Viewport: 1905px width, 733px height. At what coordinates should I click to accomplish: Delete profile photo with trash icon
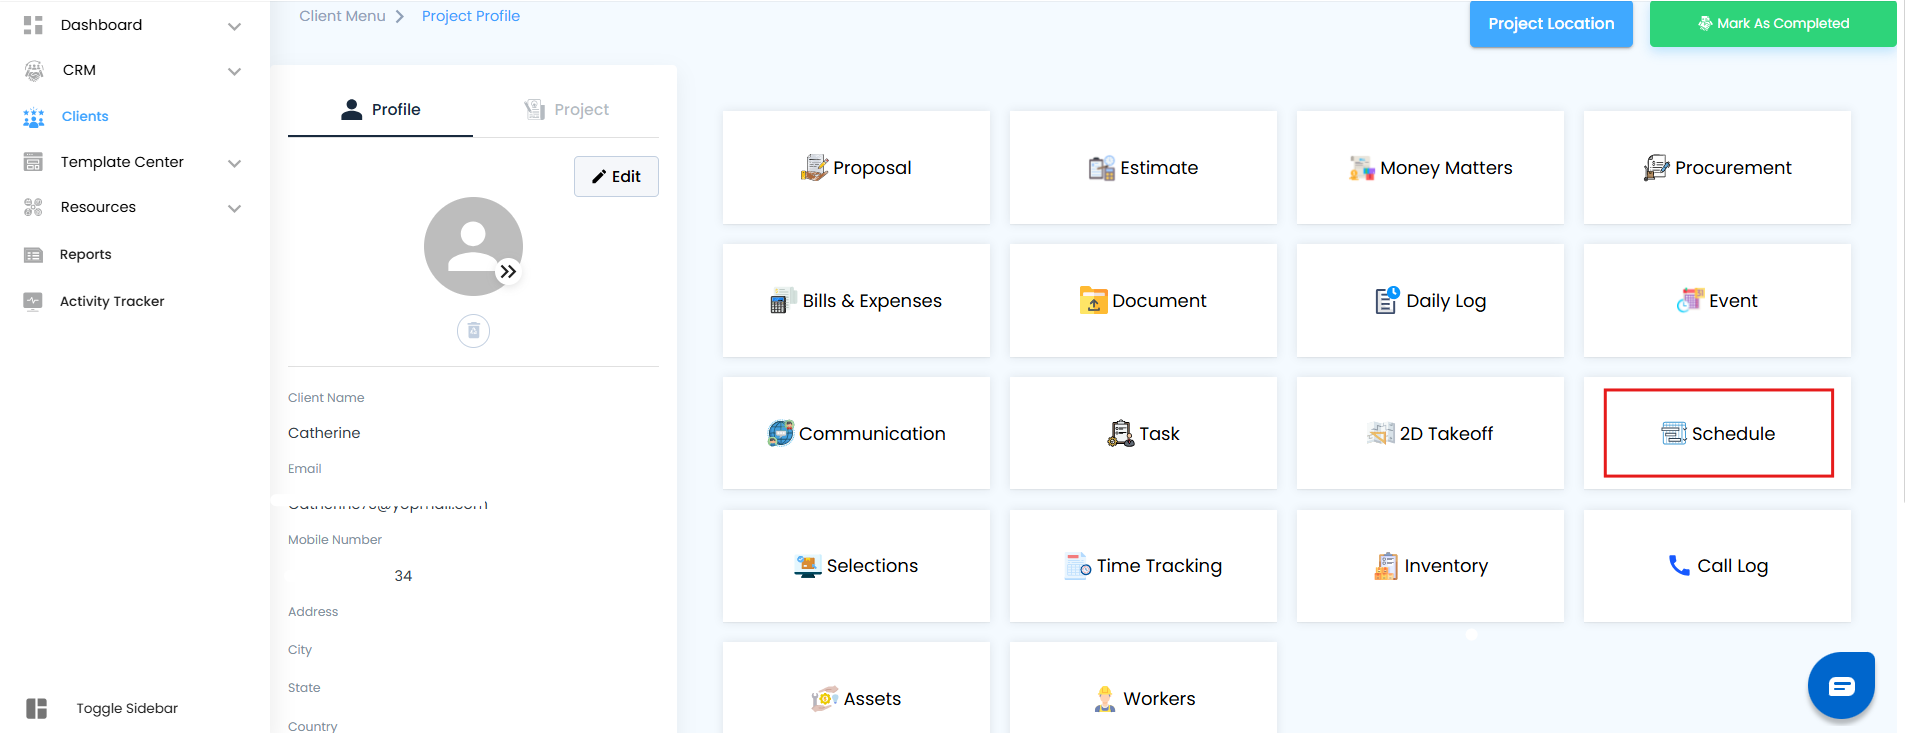[x=474, y=331]
